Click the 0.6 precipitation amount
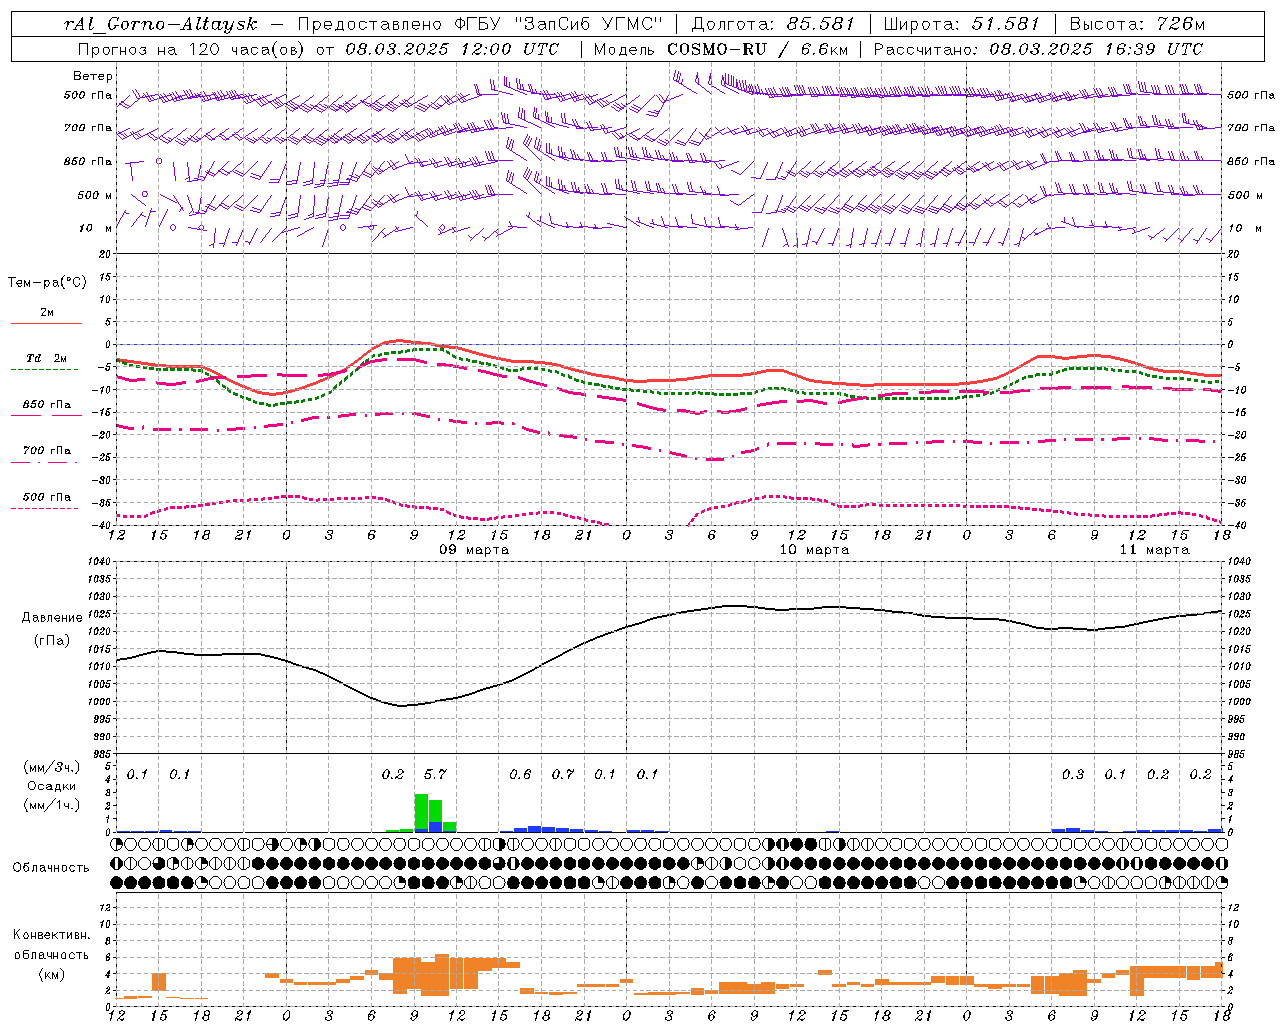 coord(520,775)
